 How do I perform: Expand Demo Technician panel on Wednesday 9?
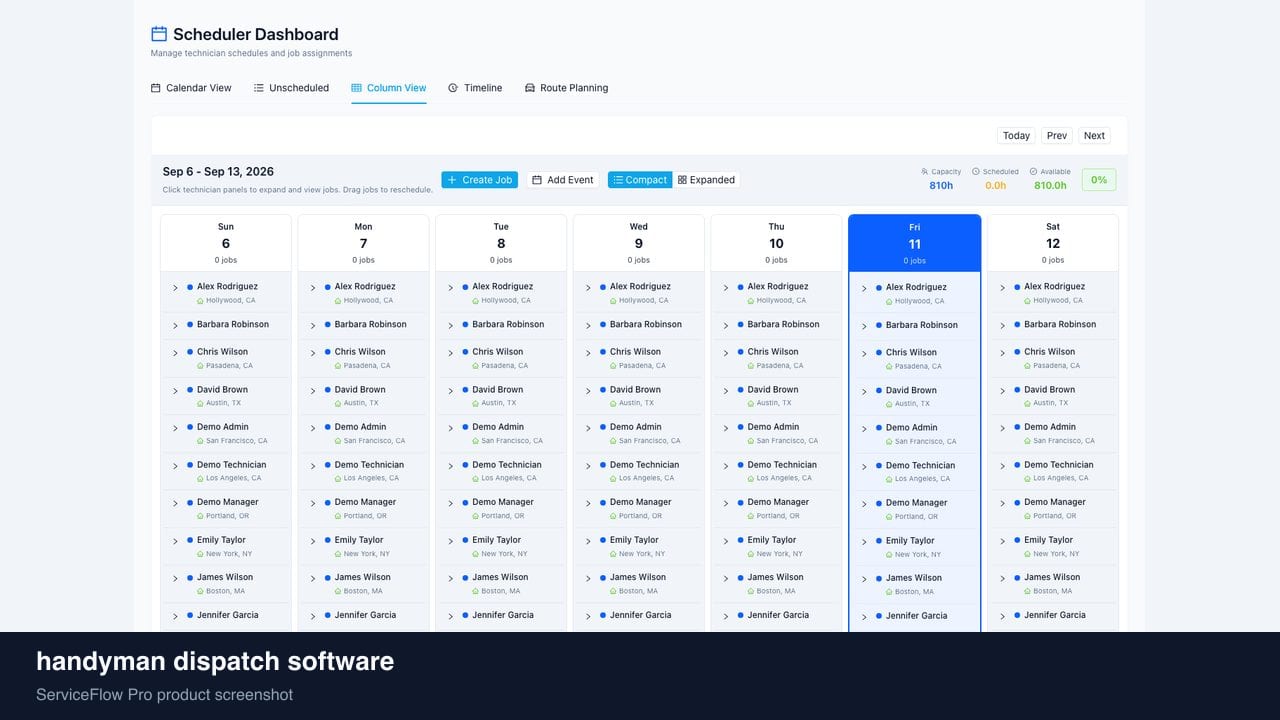tap(588, 466)
